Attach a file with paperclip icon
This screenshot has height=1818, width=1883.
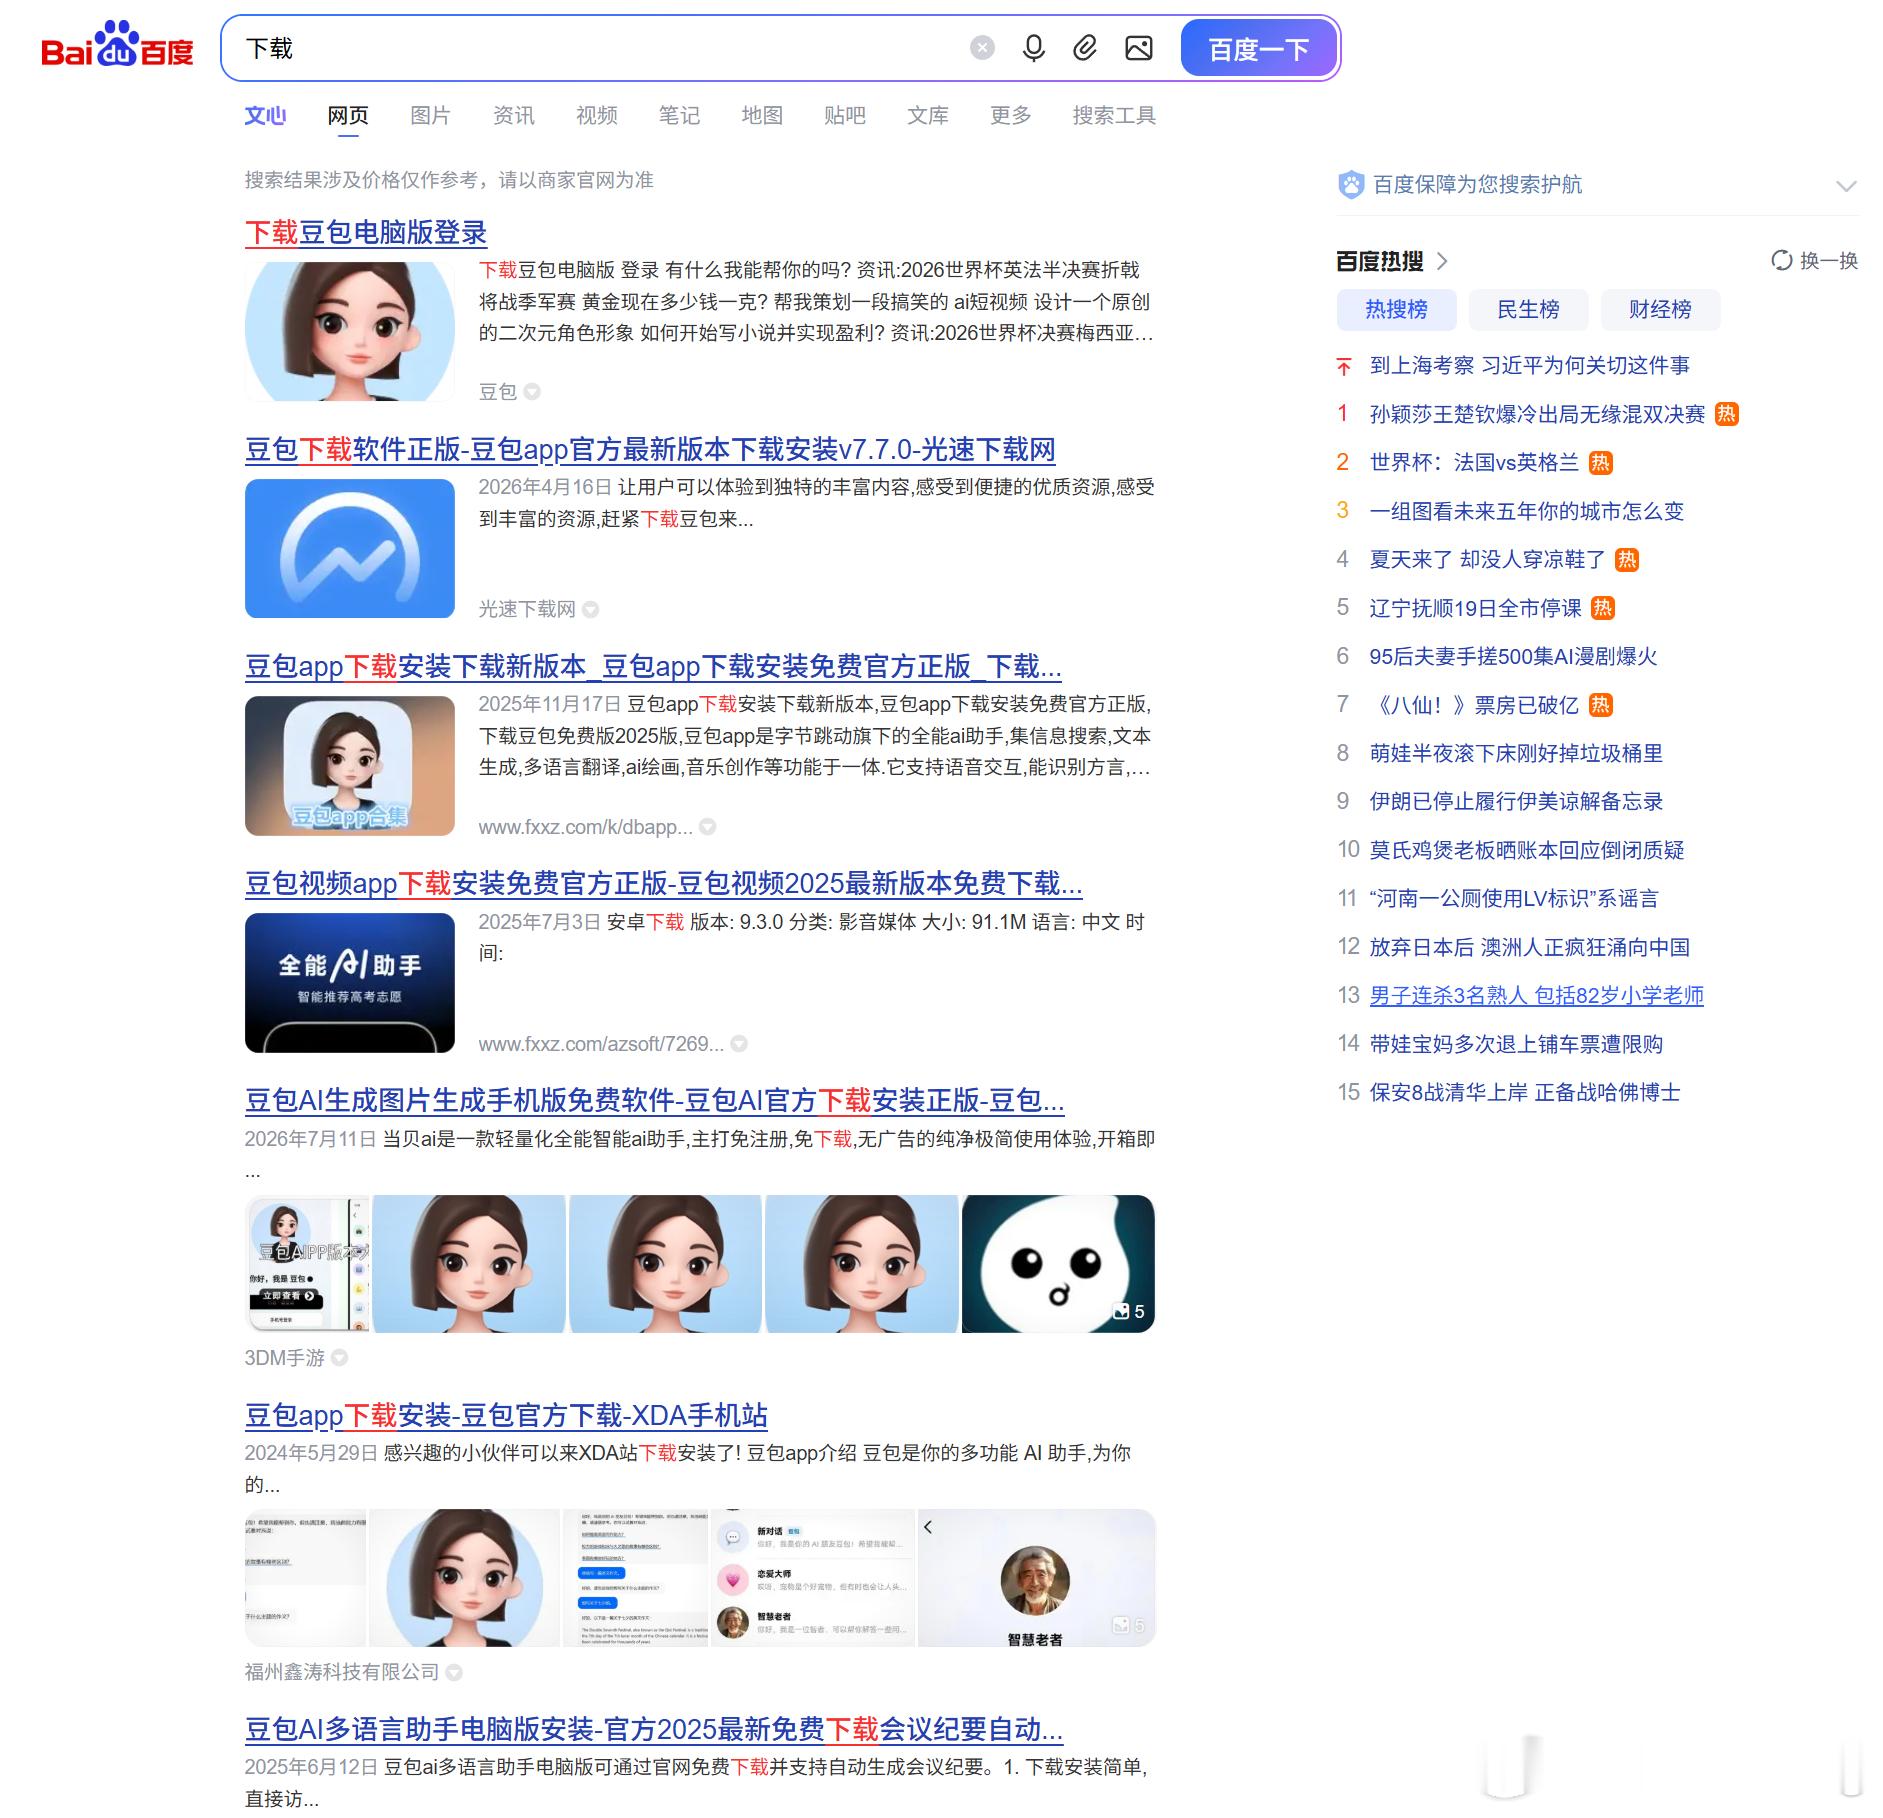tap(1085, 48)
